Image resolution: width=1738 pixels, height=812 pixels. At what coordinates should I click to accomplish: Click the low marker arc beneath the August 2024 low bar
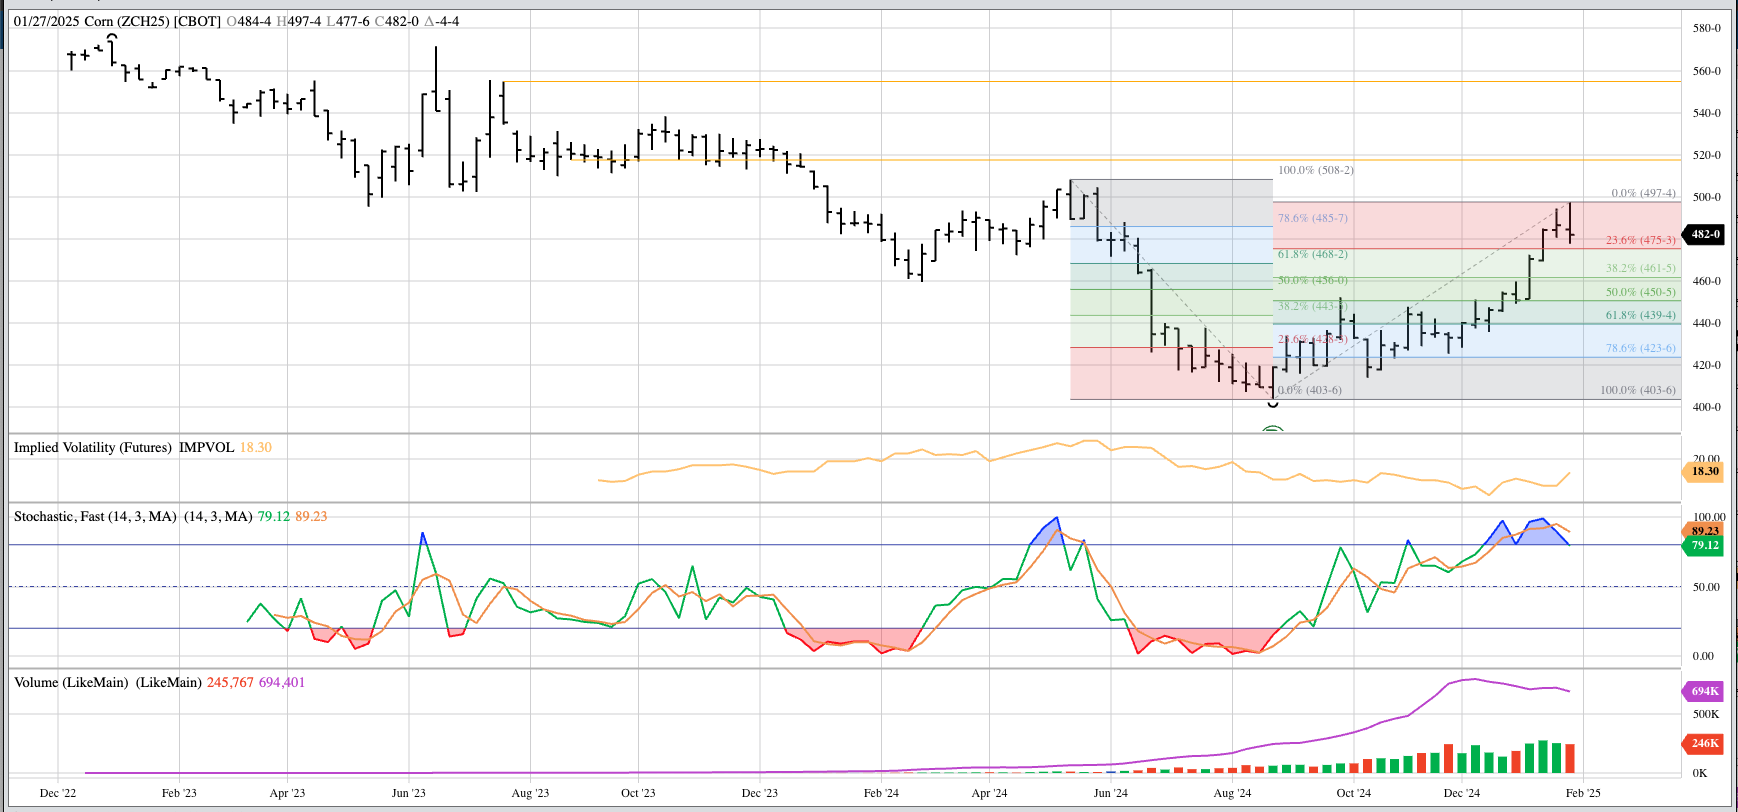[x=1273, y=404]
